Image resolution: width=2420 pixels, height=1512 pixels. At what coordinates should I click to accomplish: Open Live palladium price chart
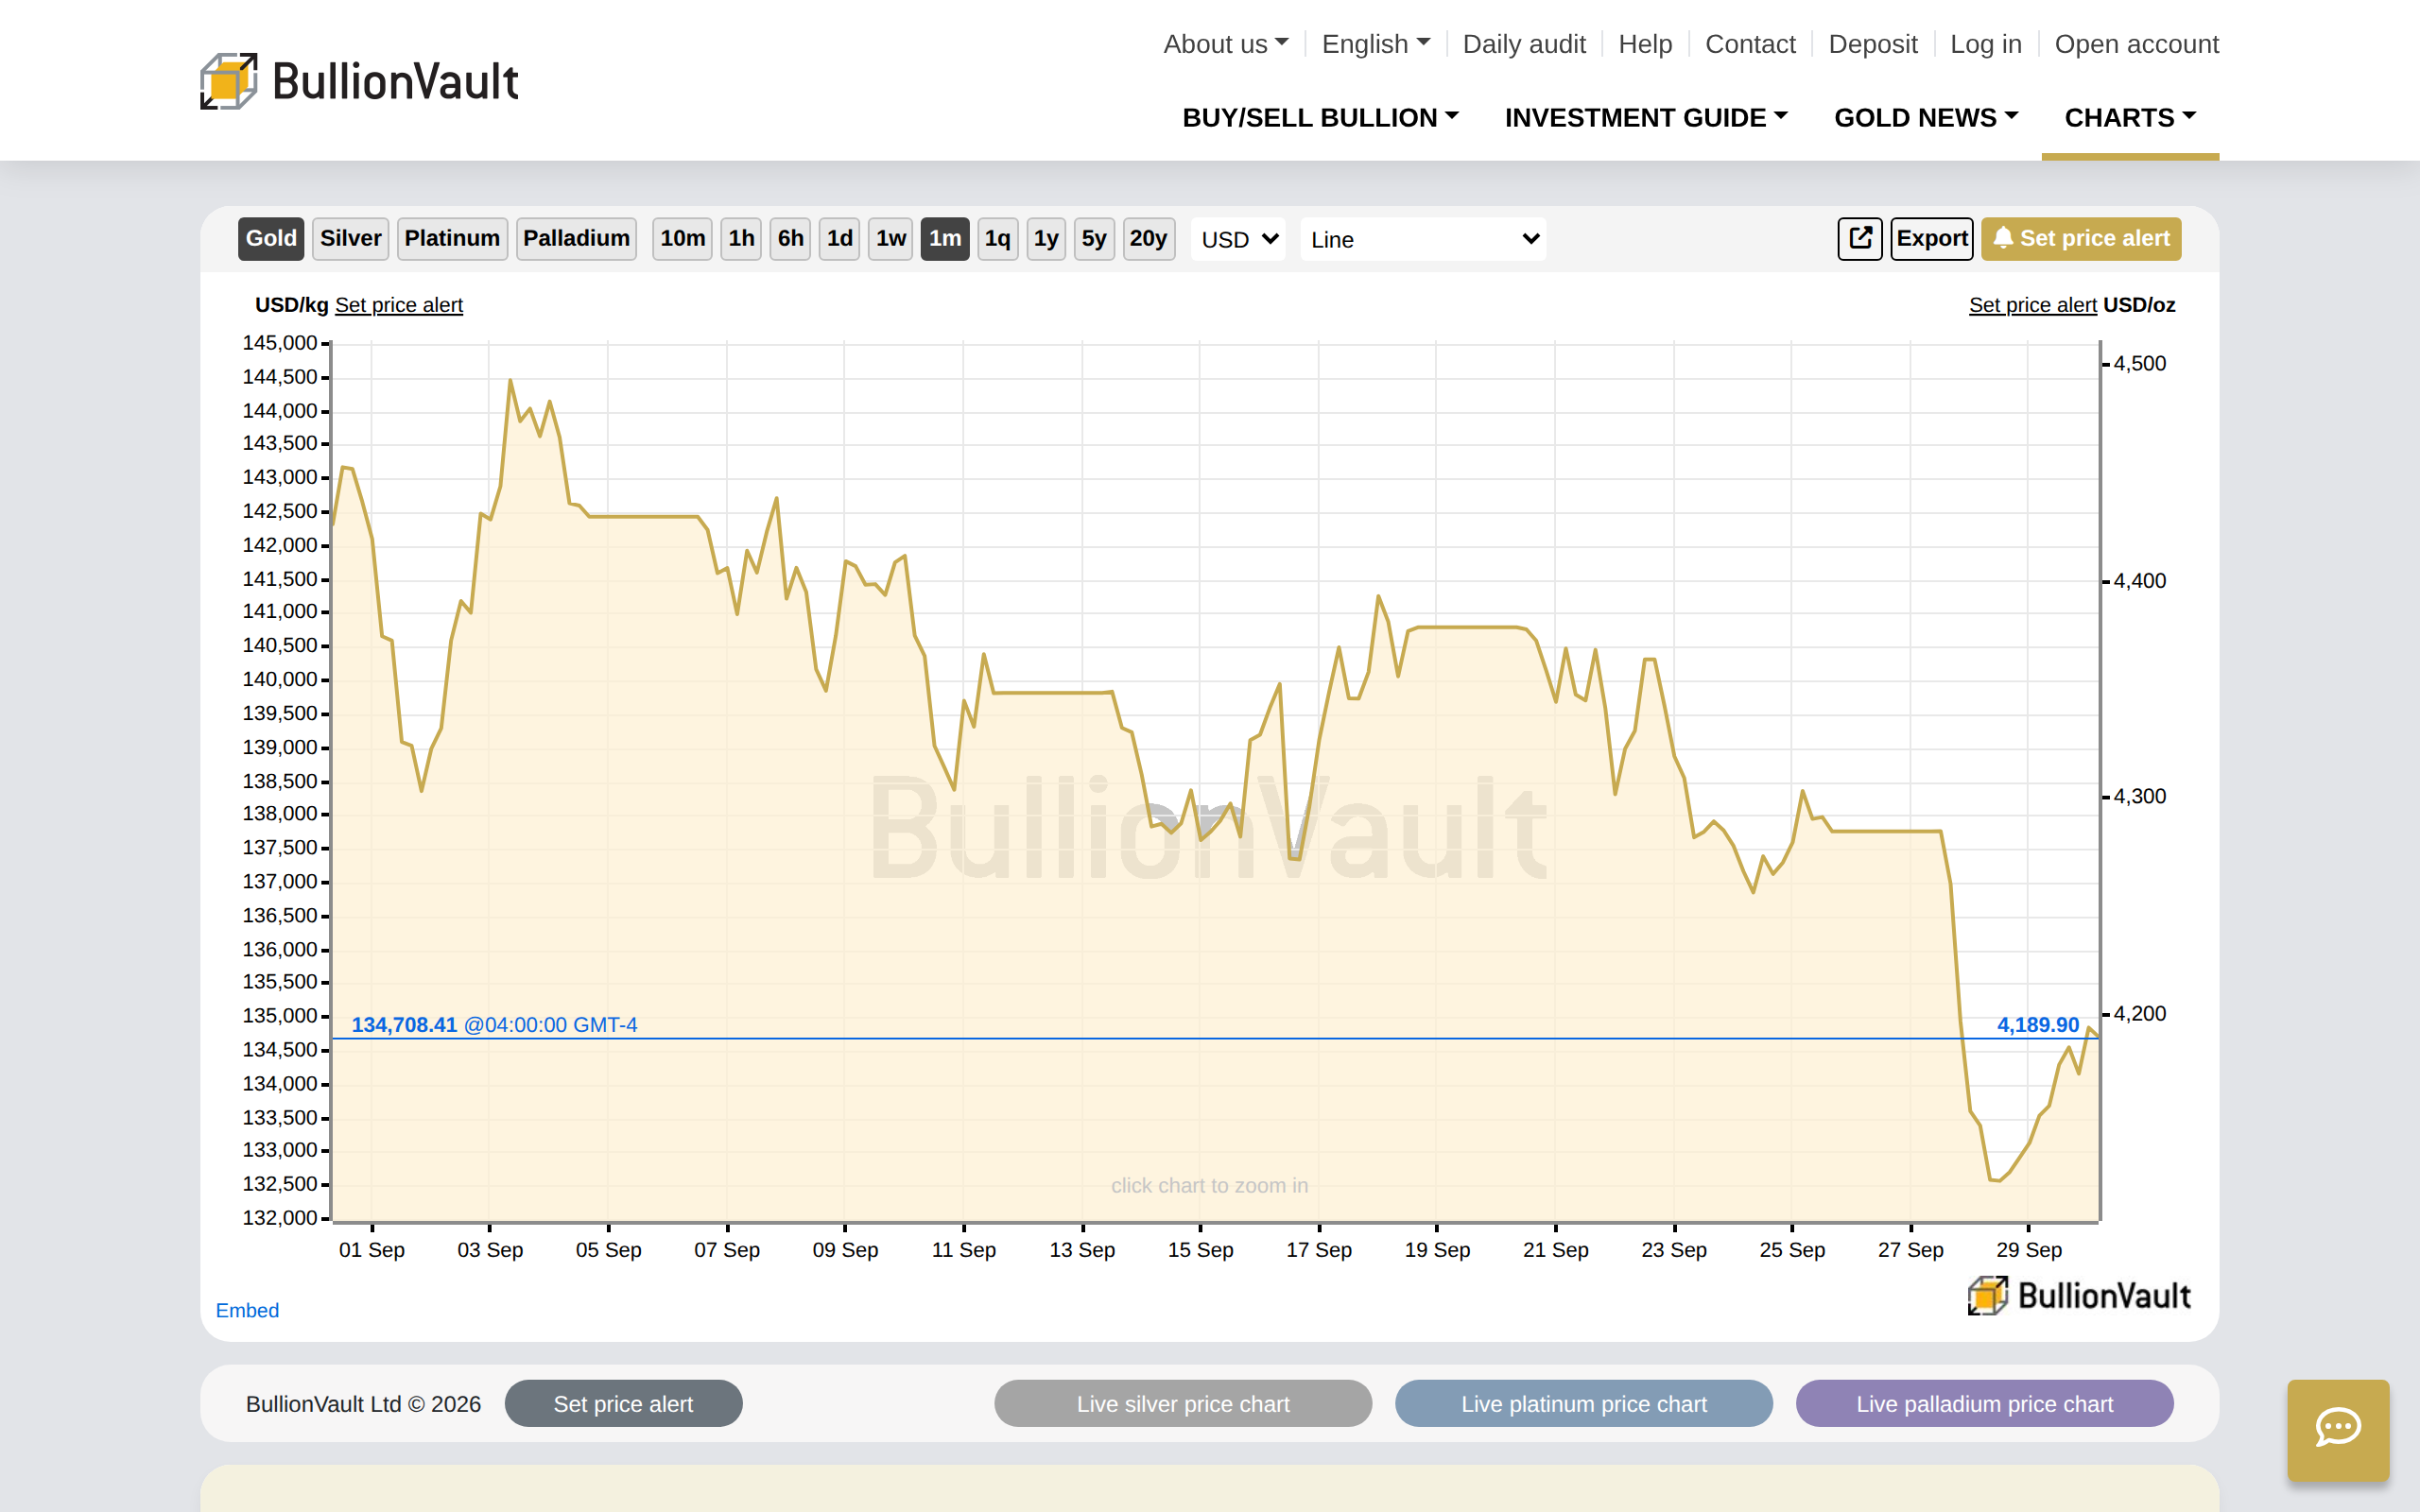(1985, 1404)
